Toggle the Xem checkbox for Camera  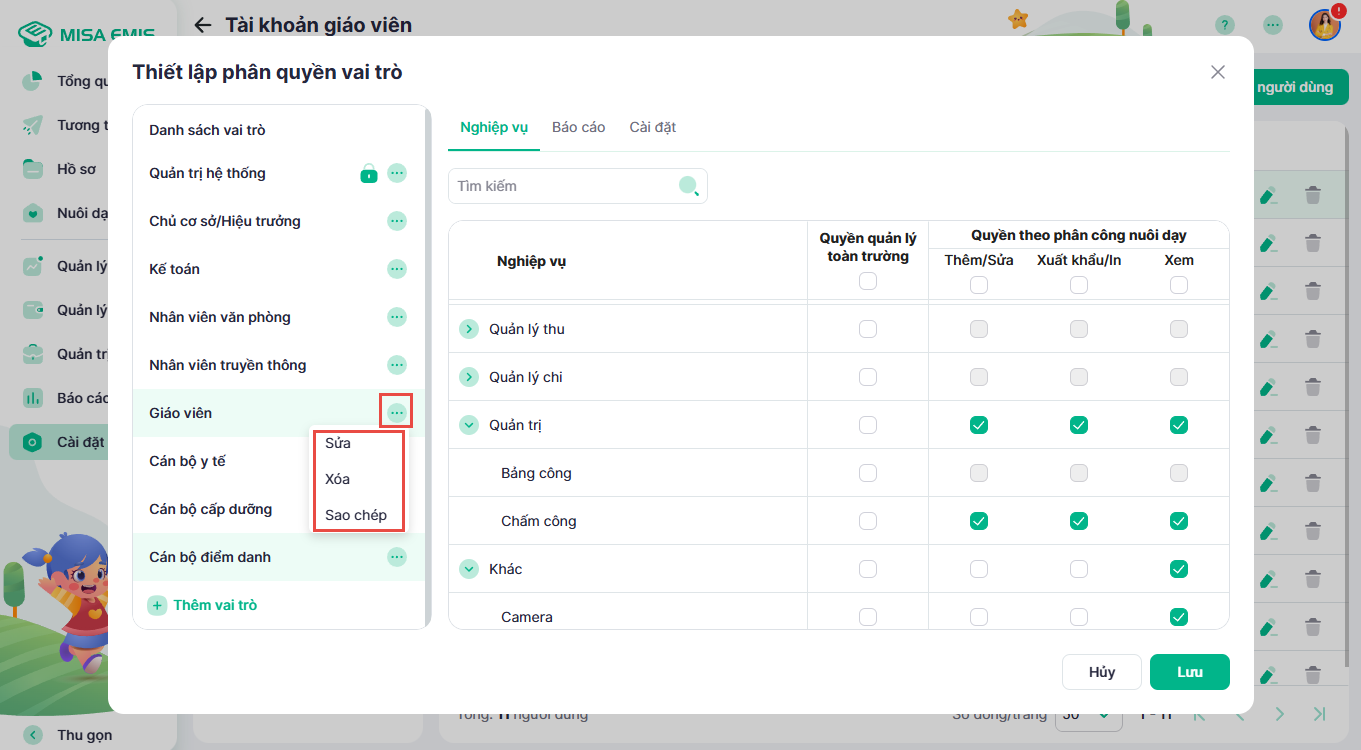[x=1179, y=617]
